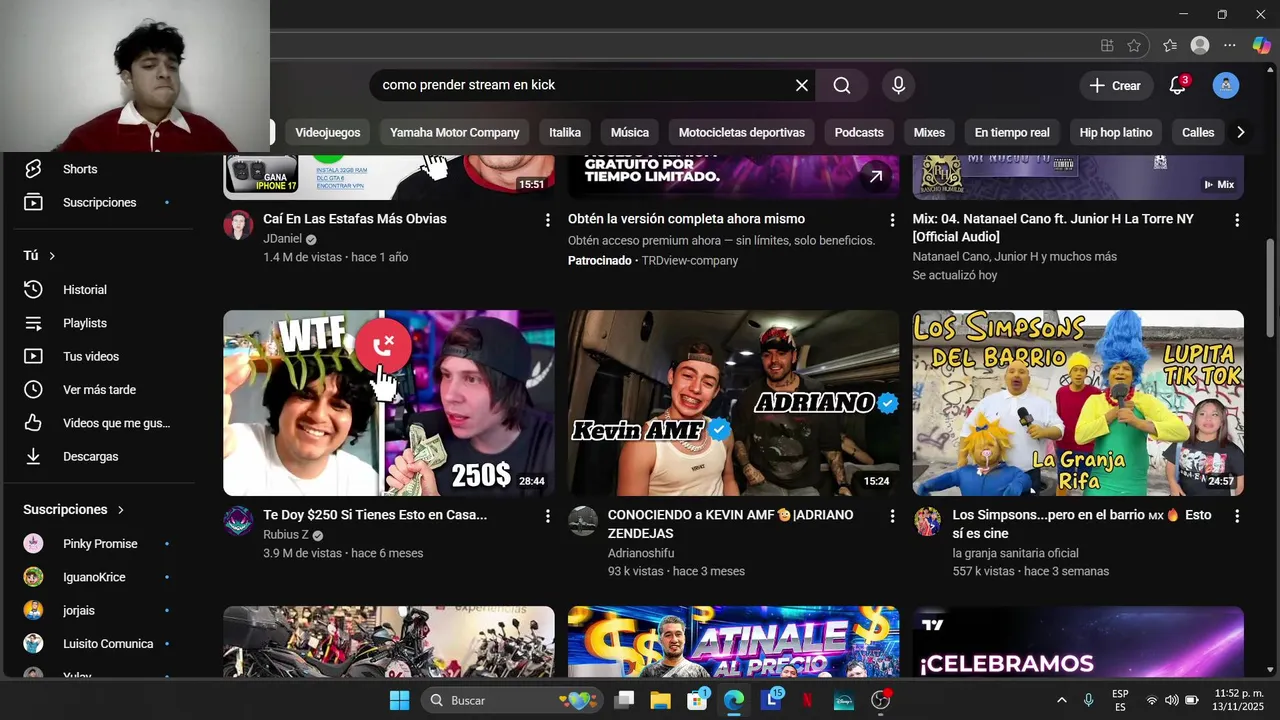Open the notifications bell
This screenshot has width=1280, height=720.
pos(1178,85)
